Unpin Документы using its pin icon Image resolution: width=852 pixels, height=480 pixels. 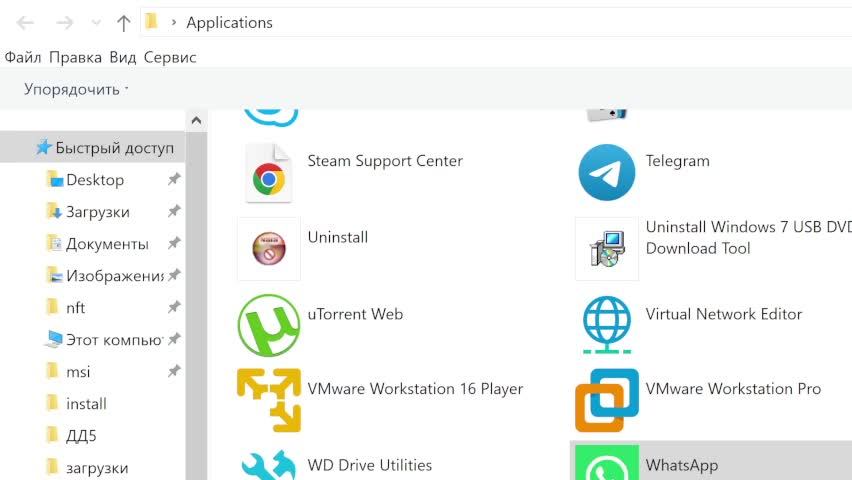[174, 243]
